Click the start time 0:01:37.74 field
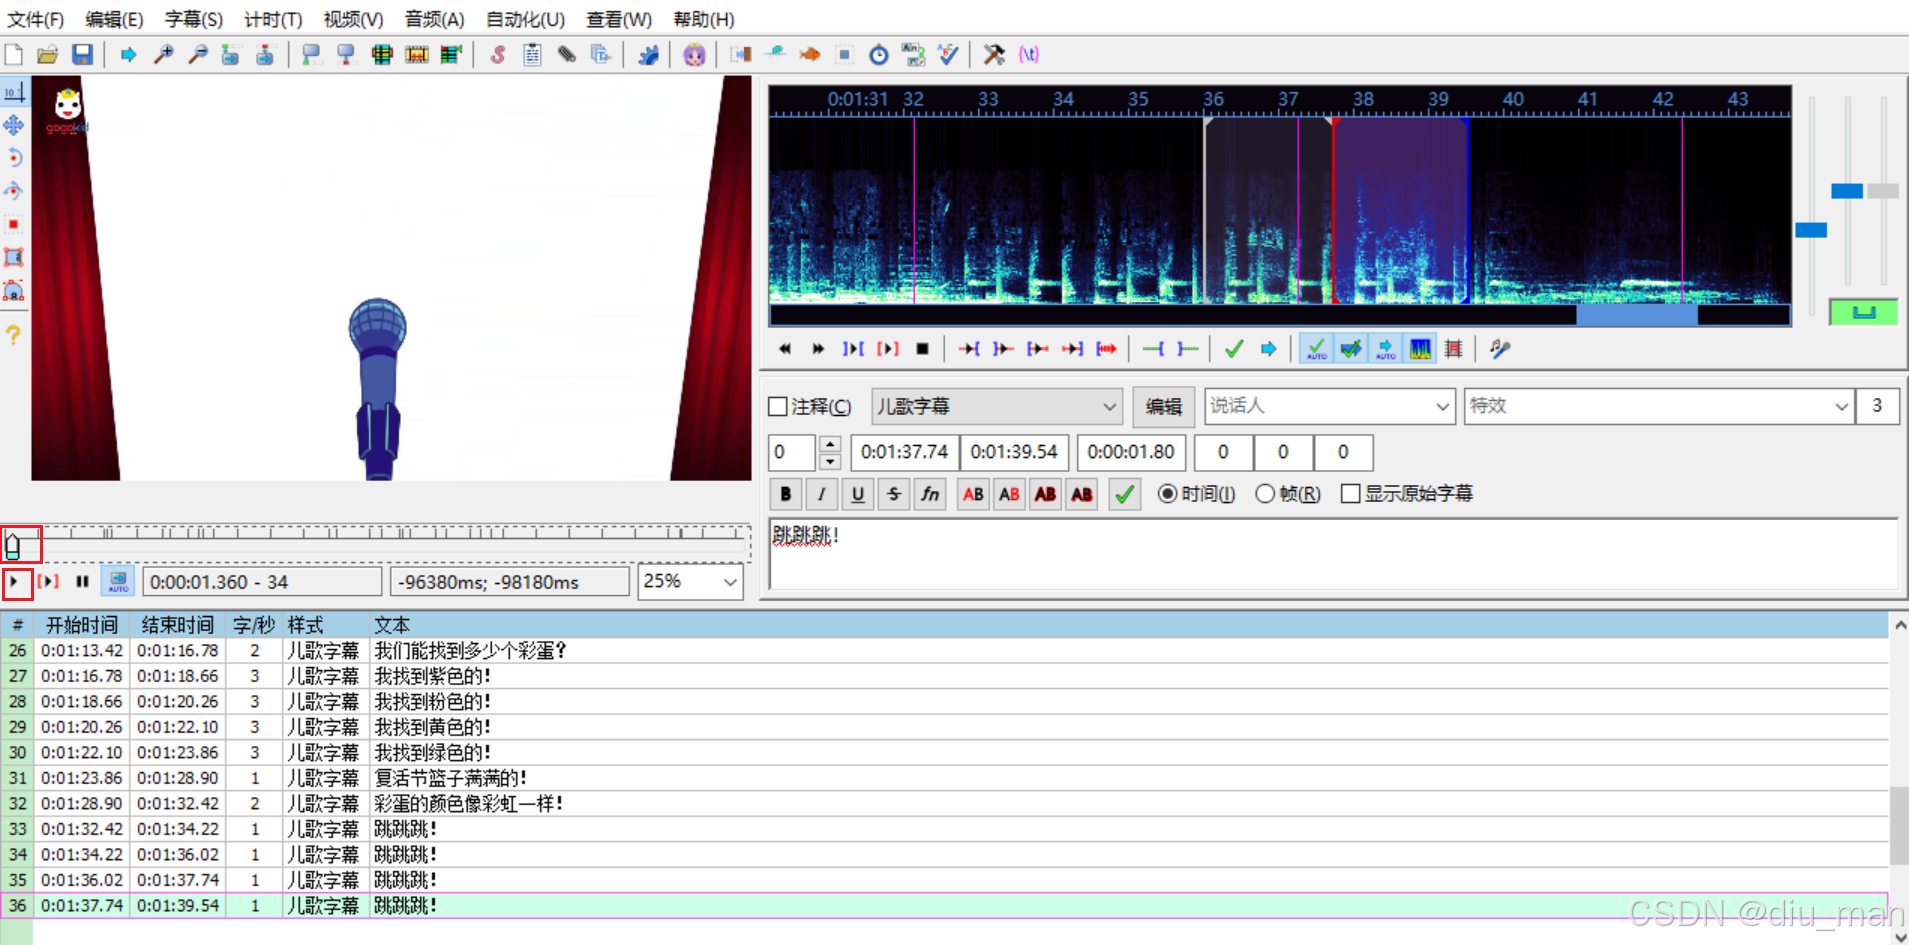The image size is (1909, 945). tap(904, 452)
